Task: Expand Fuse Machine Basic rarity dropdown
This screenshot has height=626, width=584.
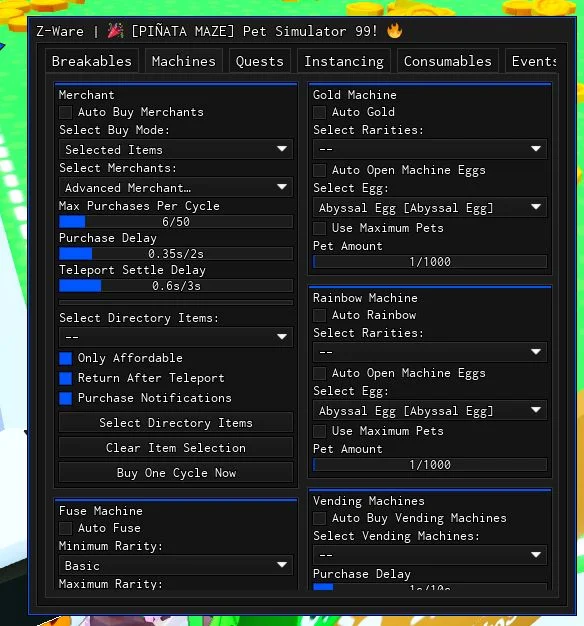Action: [176, 565]
